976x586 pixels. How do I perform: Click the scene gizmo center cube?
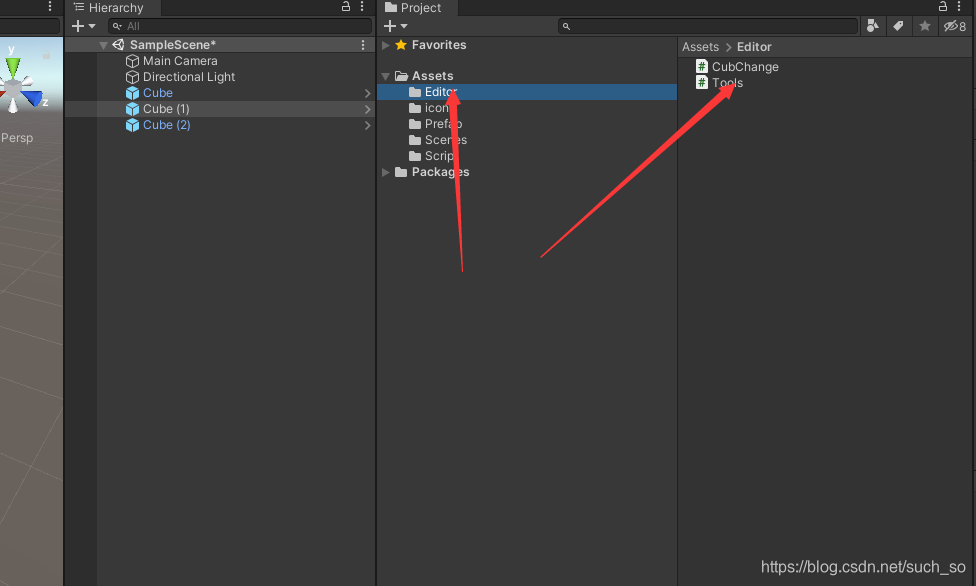14,88
